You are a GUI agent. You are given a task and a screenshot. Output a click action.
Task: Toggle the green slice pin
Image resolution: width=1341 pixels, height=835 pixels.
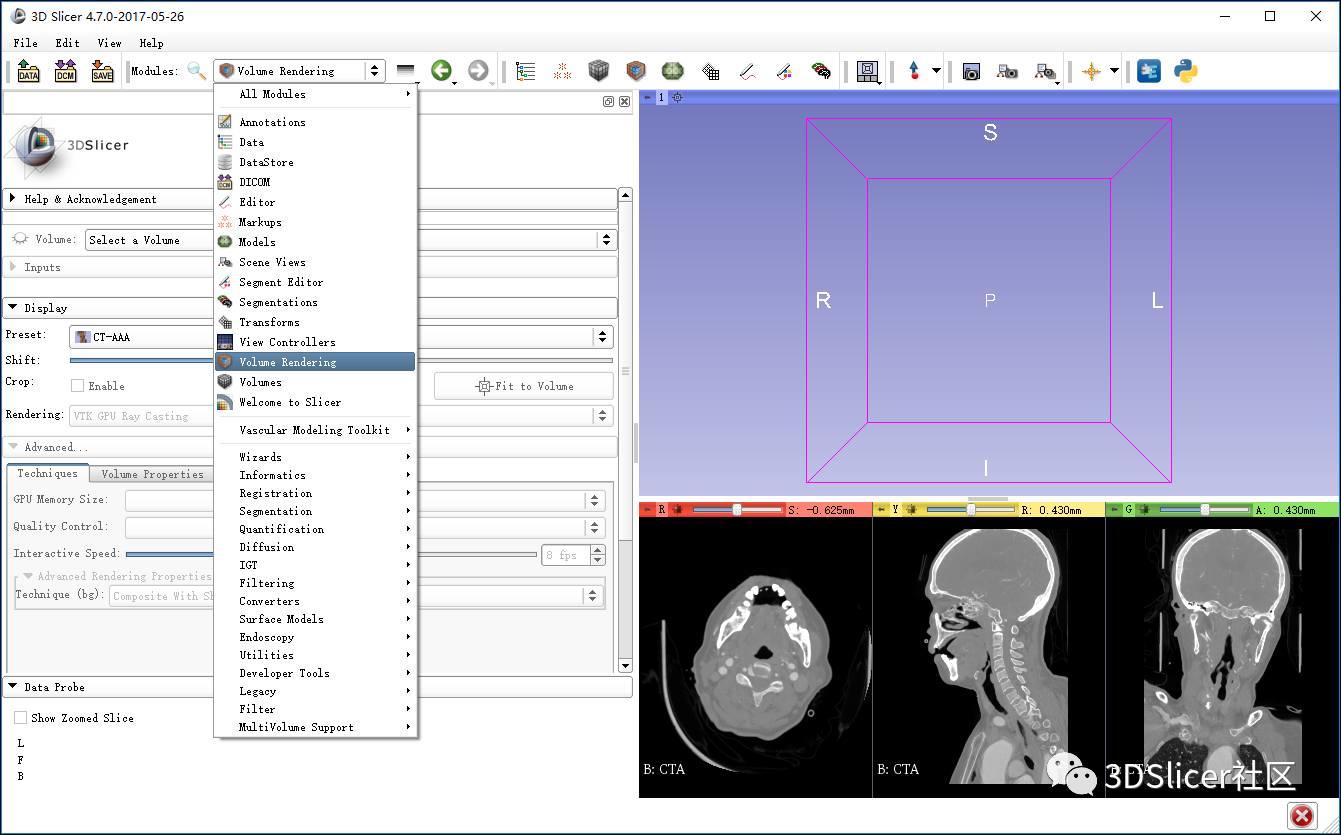(x=1113, y=509)
